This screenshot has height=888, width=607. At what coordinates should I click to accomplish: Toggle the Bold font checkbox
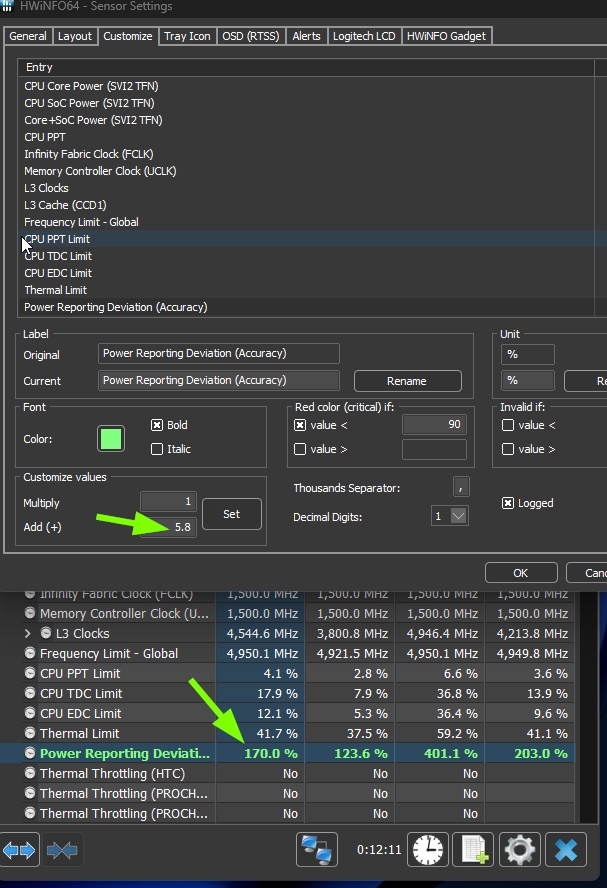pos(157,425)
